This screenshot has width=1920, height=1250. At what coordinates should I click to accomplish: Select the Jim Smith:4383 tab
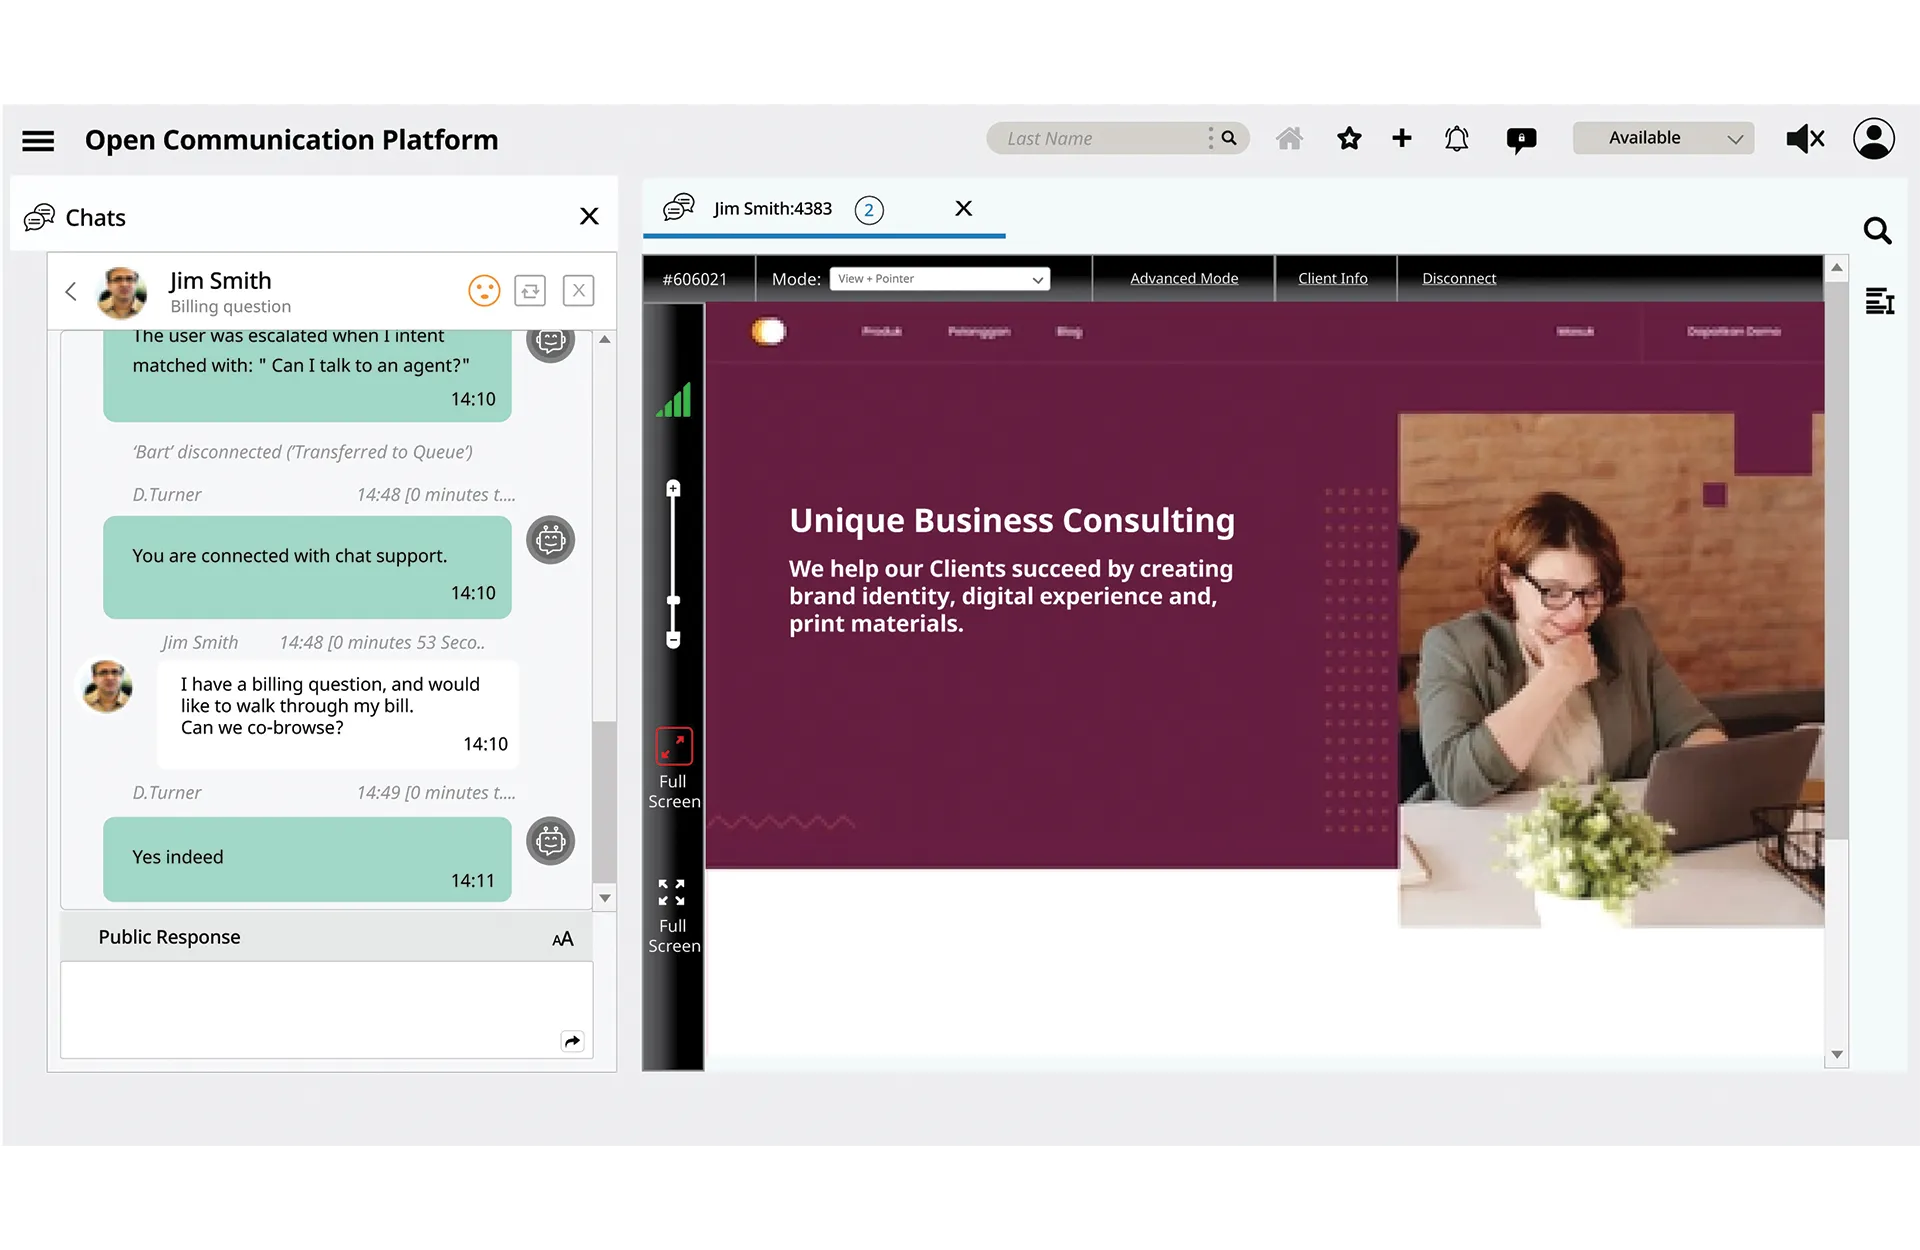[772, 209]
